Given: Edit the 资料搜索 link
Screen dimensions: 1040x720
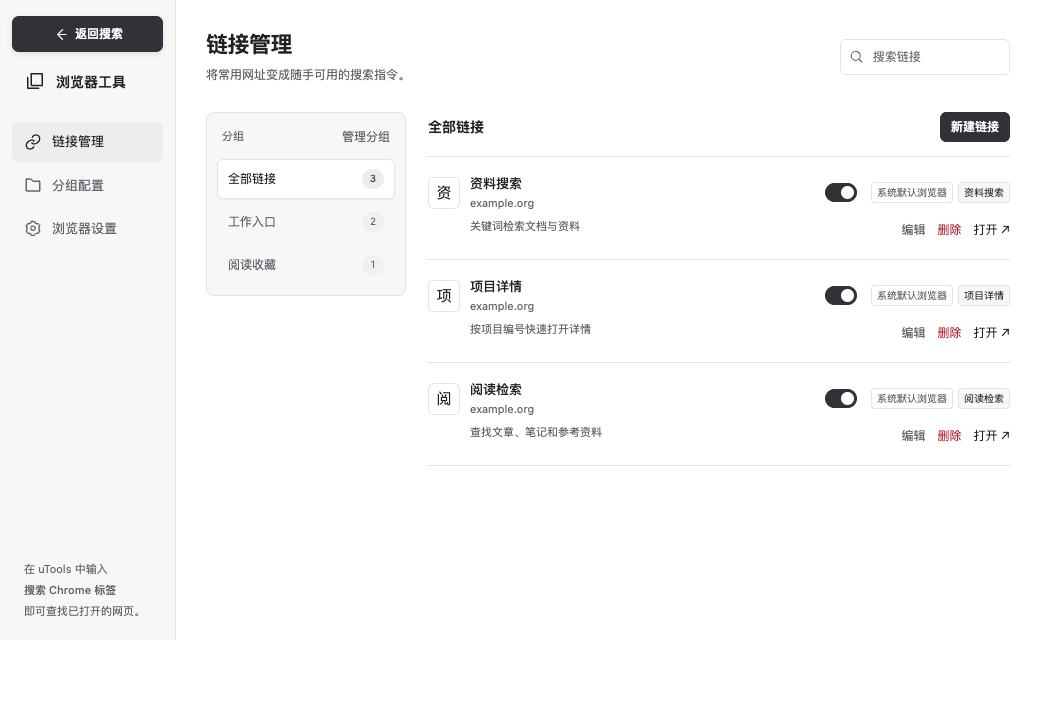Looking at the screenshot, I should (913, 229).
